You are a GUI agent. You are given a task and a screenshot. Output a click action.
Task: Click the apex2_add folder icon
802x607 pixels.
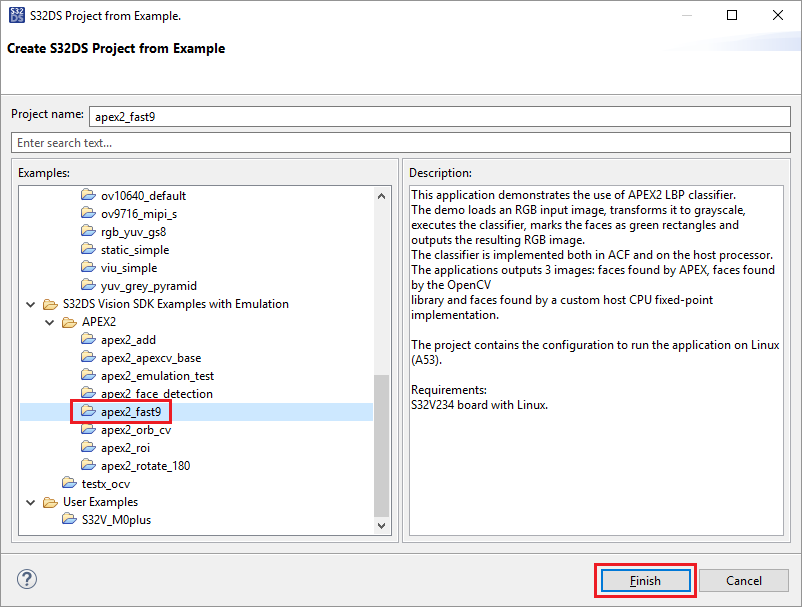88,339
